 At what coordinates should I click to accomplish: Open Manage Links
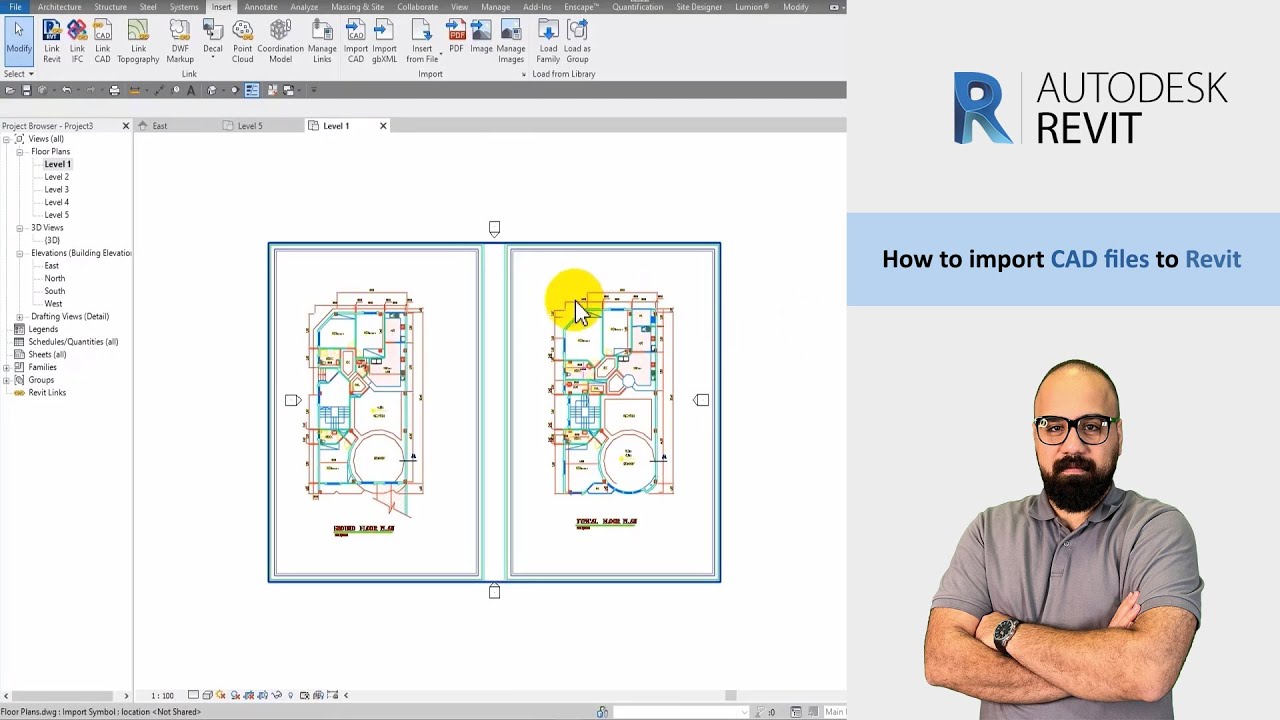tap(322, 41)
